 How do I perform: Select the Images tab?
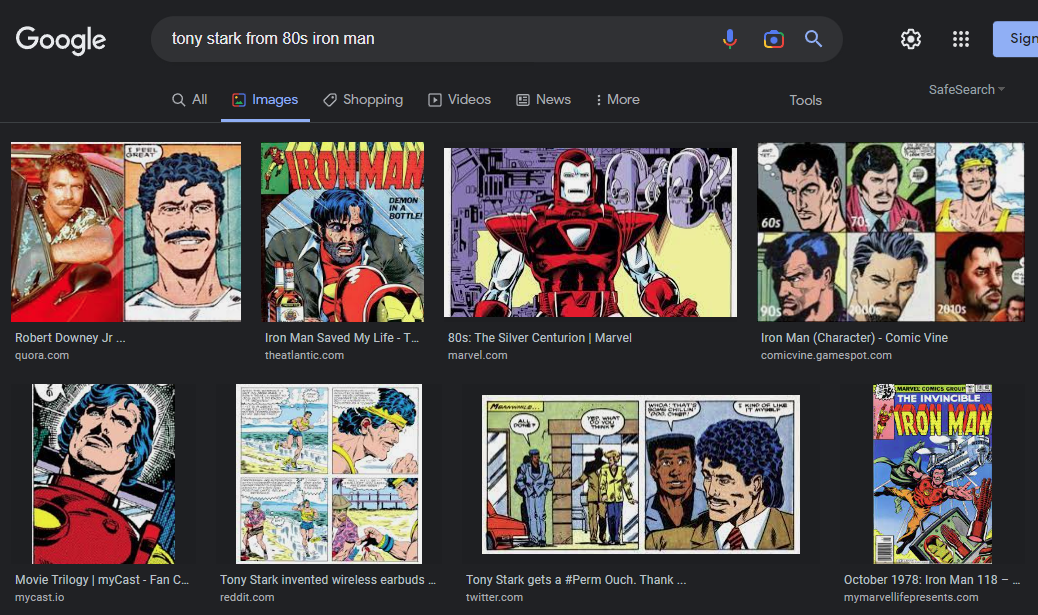point(265,99)
